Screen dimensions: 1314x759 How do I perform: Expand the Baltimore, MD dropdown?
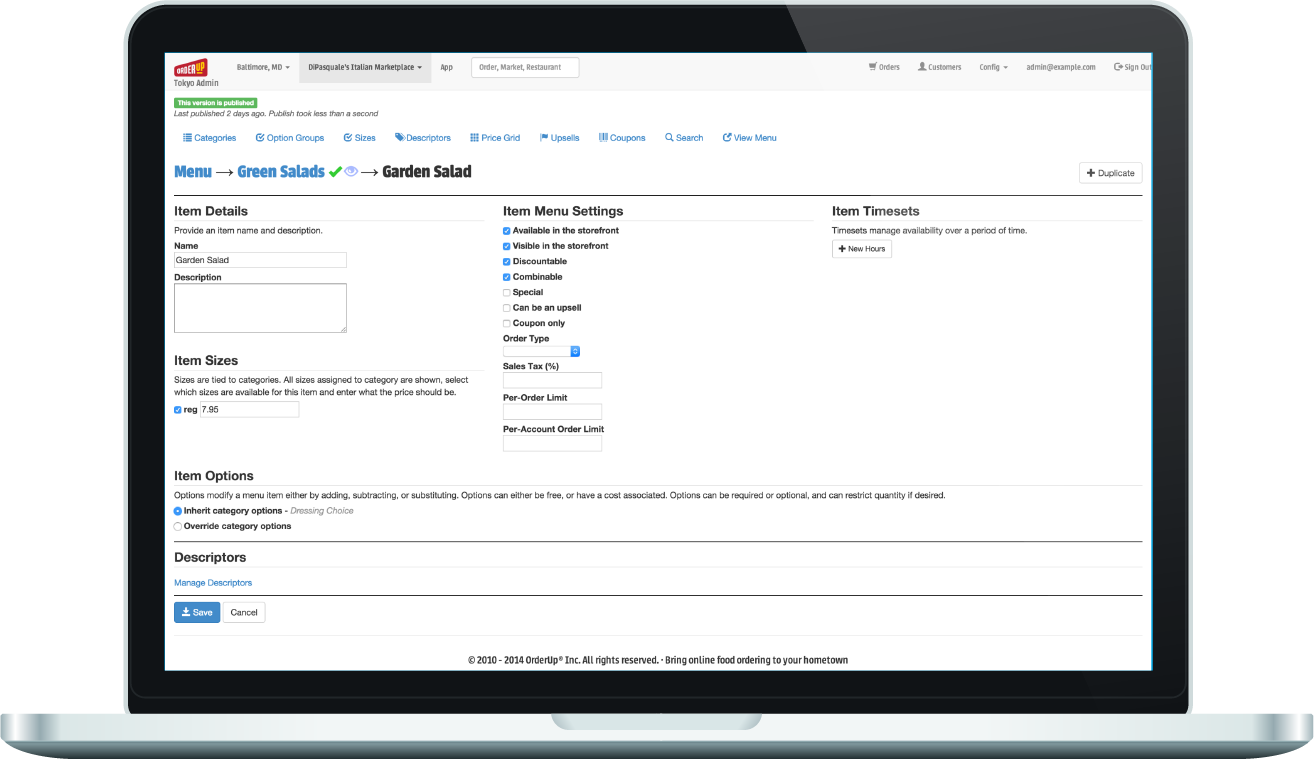tap(263, 67)
